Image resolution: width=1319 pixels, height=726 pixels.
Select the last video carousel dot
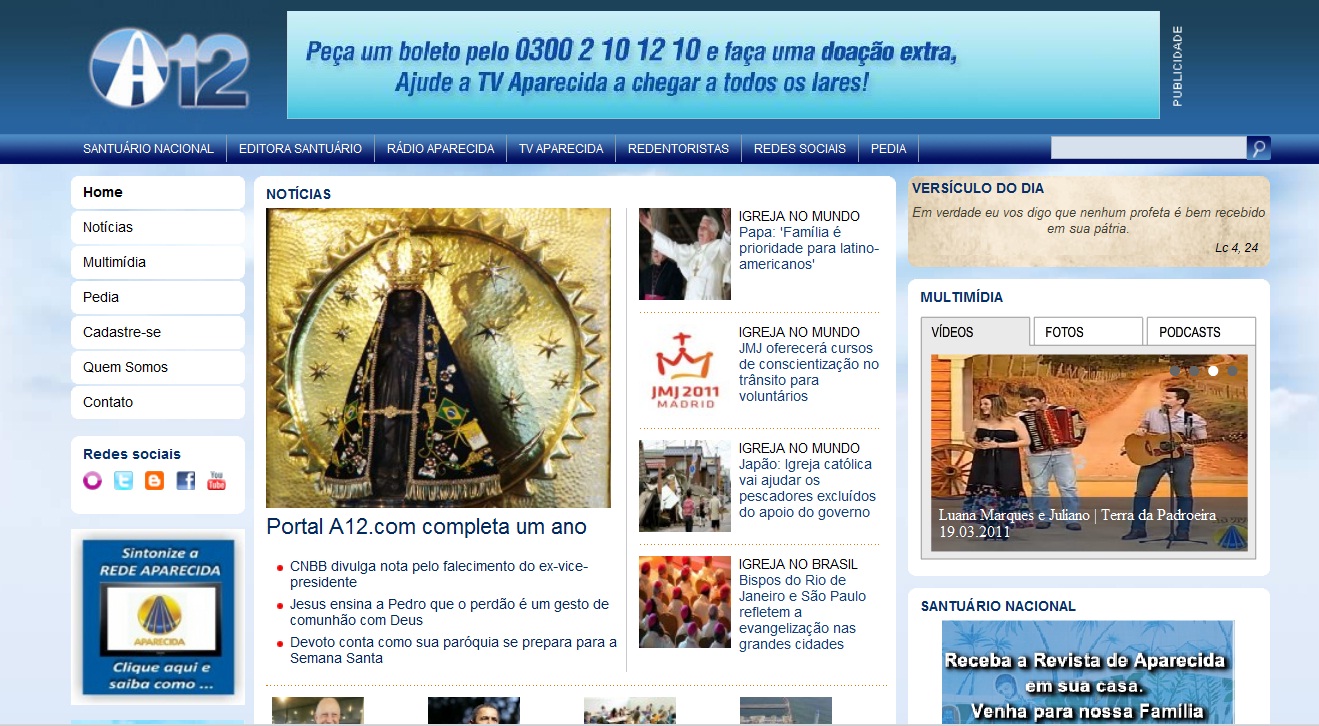coord(1232,371)
